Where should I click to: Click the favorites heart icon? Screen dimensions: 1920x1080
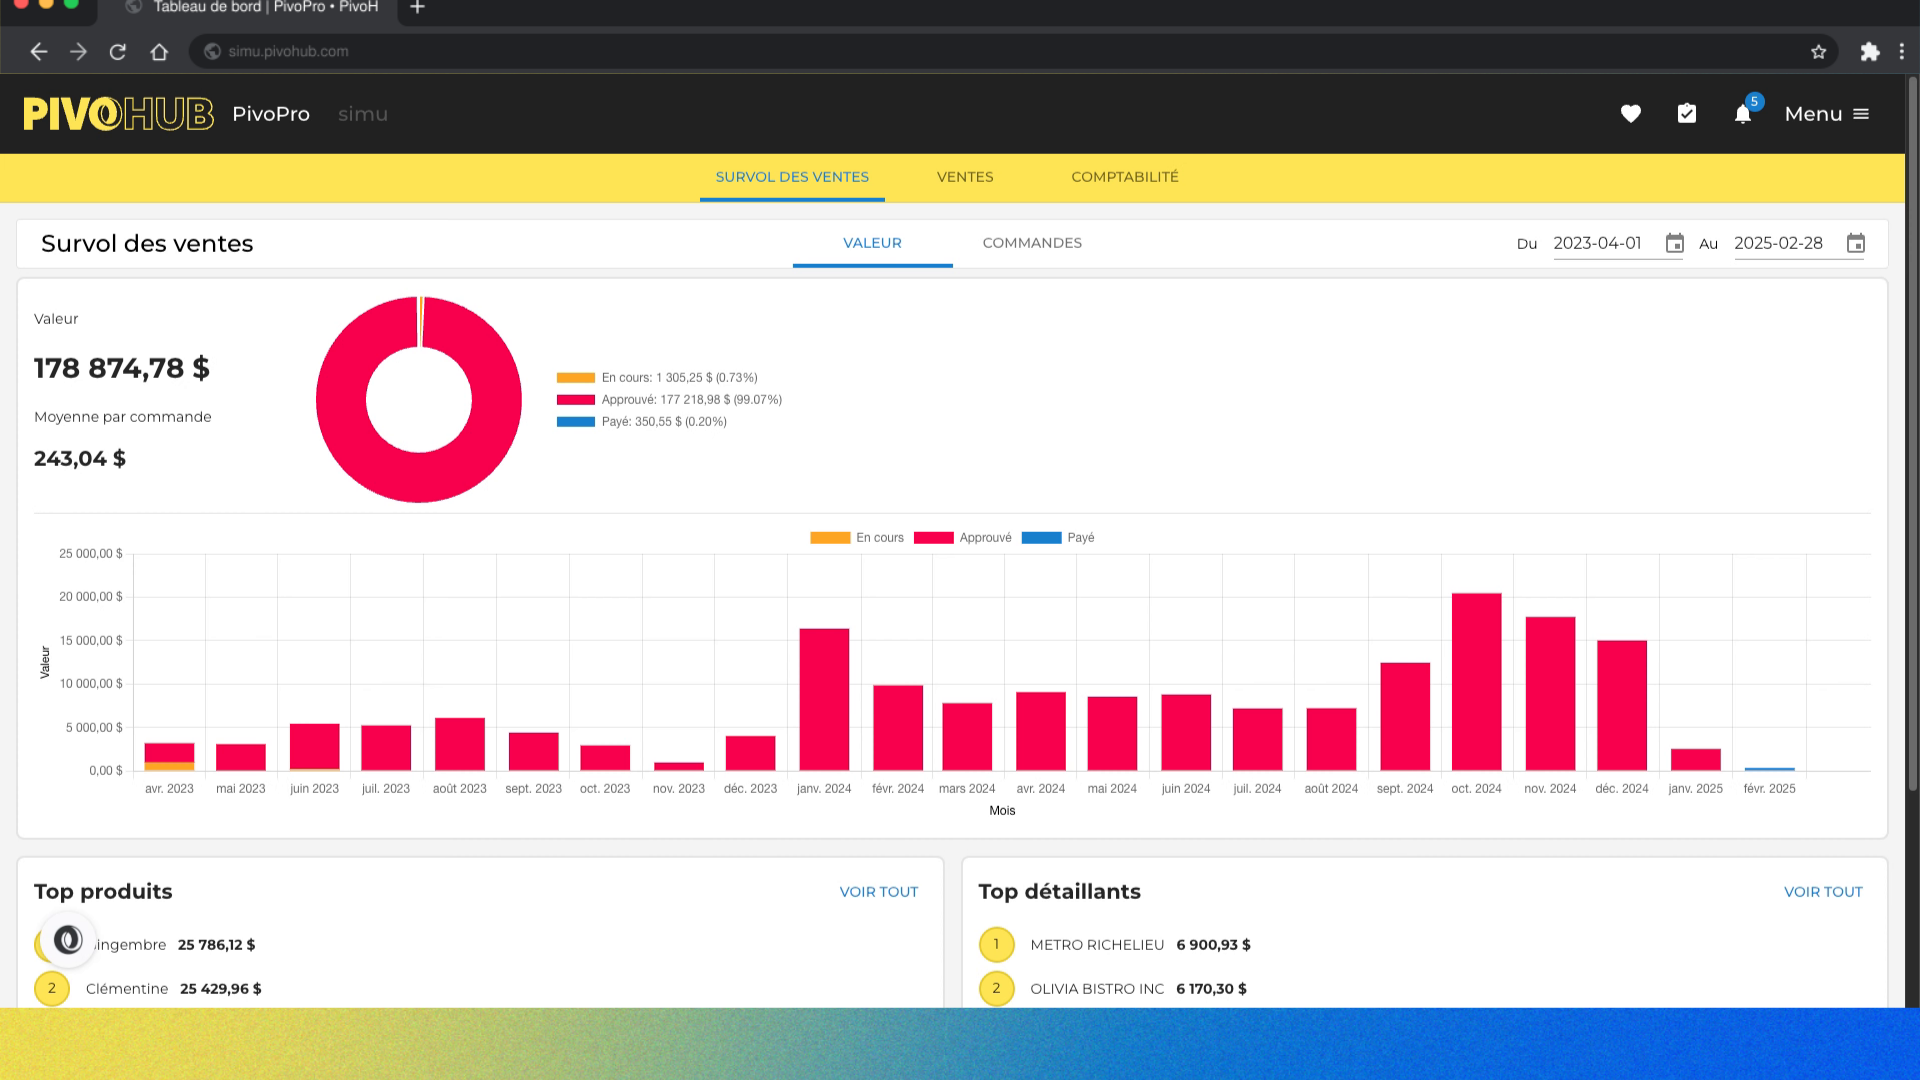click(1630, 114)
